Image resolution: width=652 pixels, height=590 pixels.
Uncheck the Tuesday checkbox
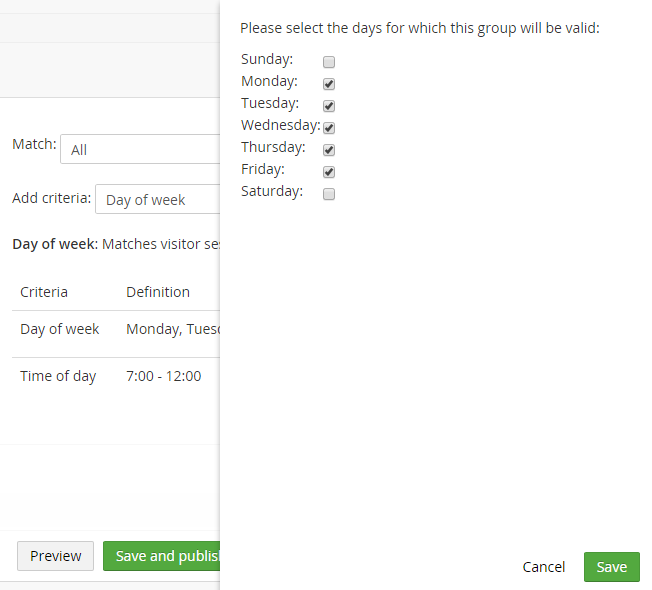[328, 106]
